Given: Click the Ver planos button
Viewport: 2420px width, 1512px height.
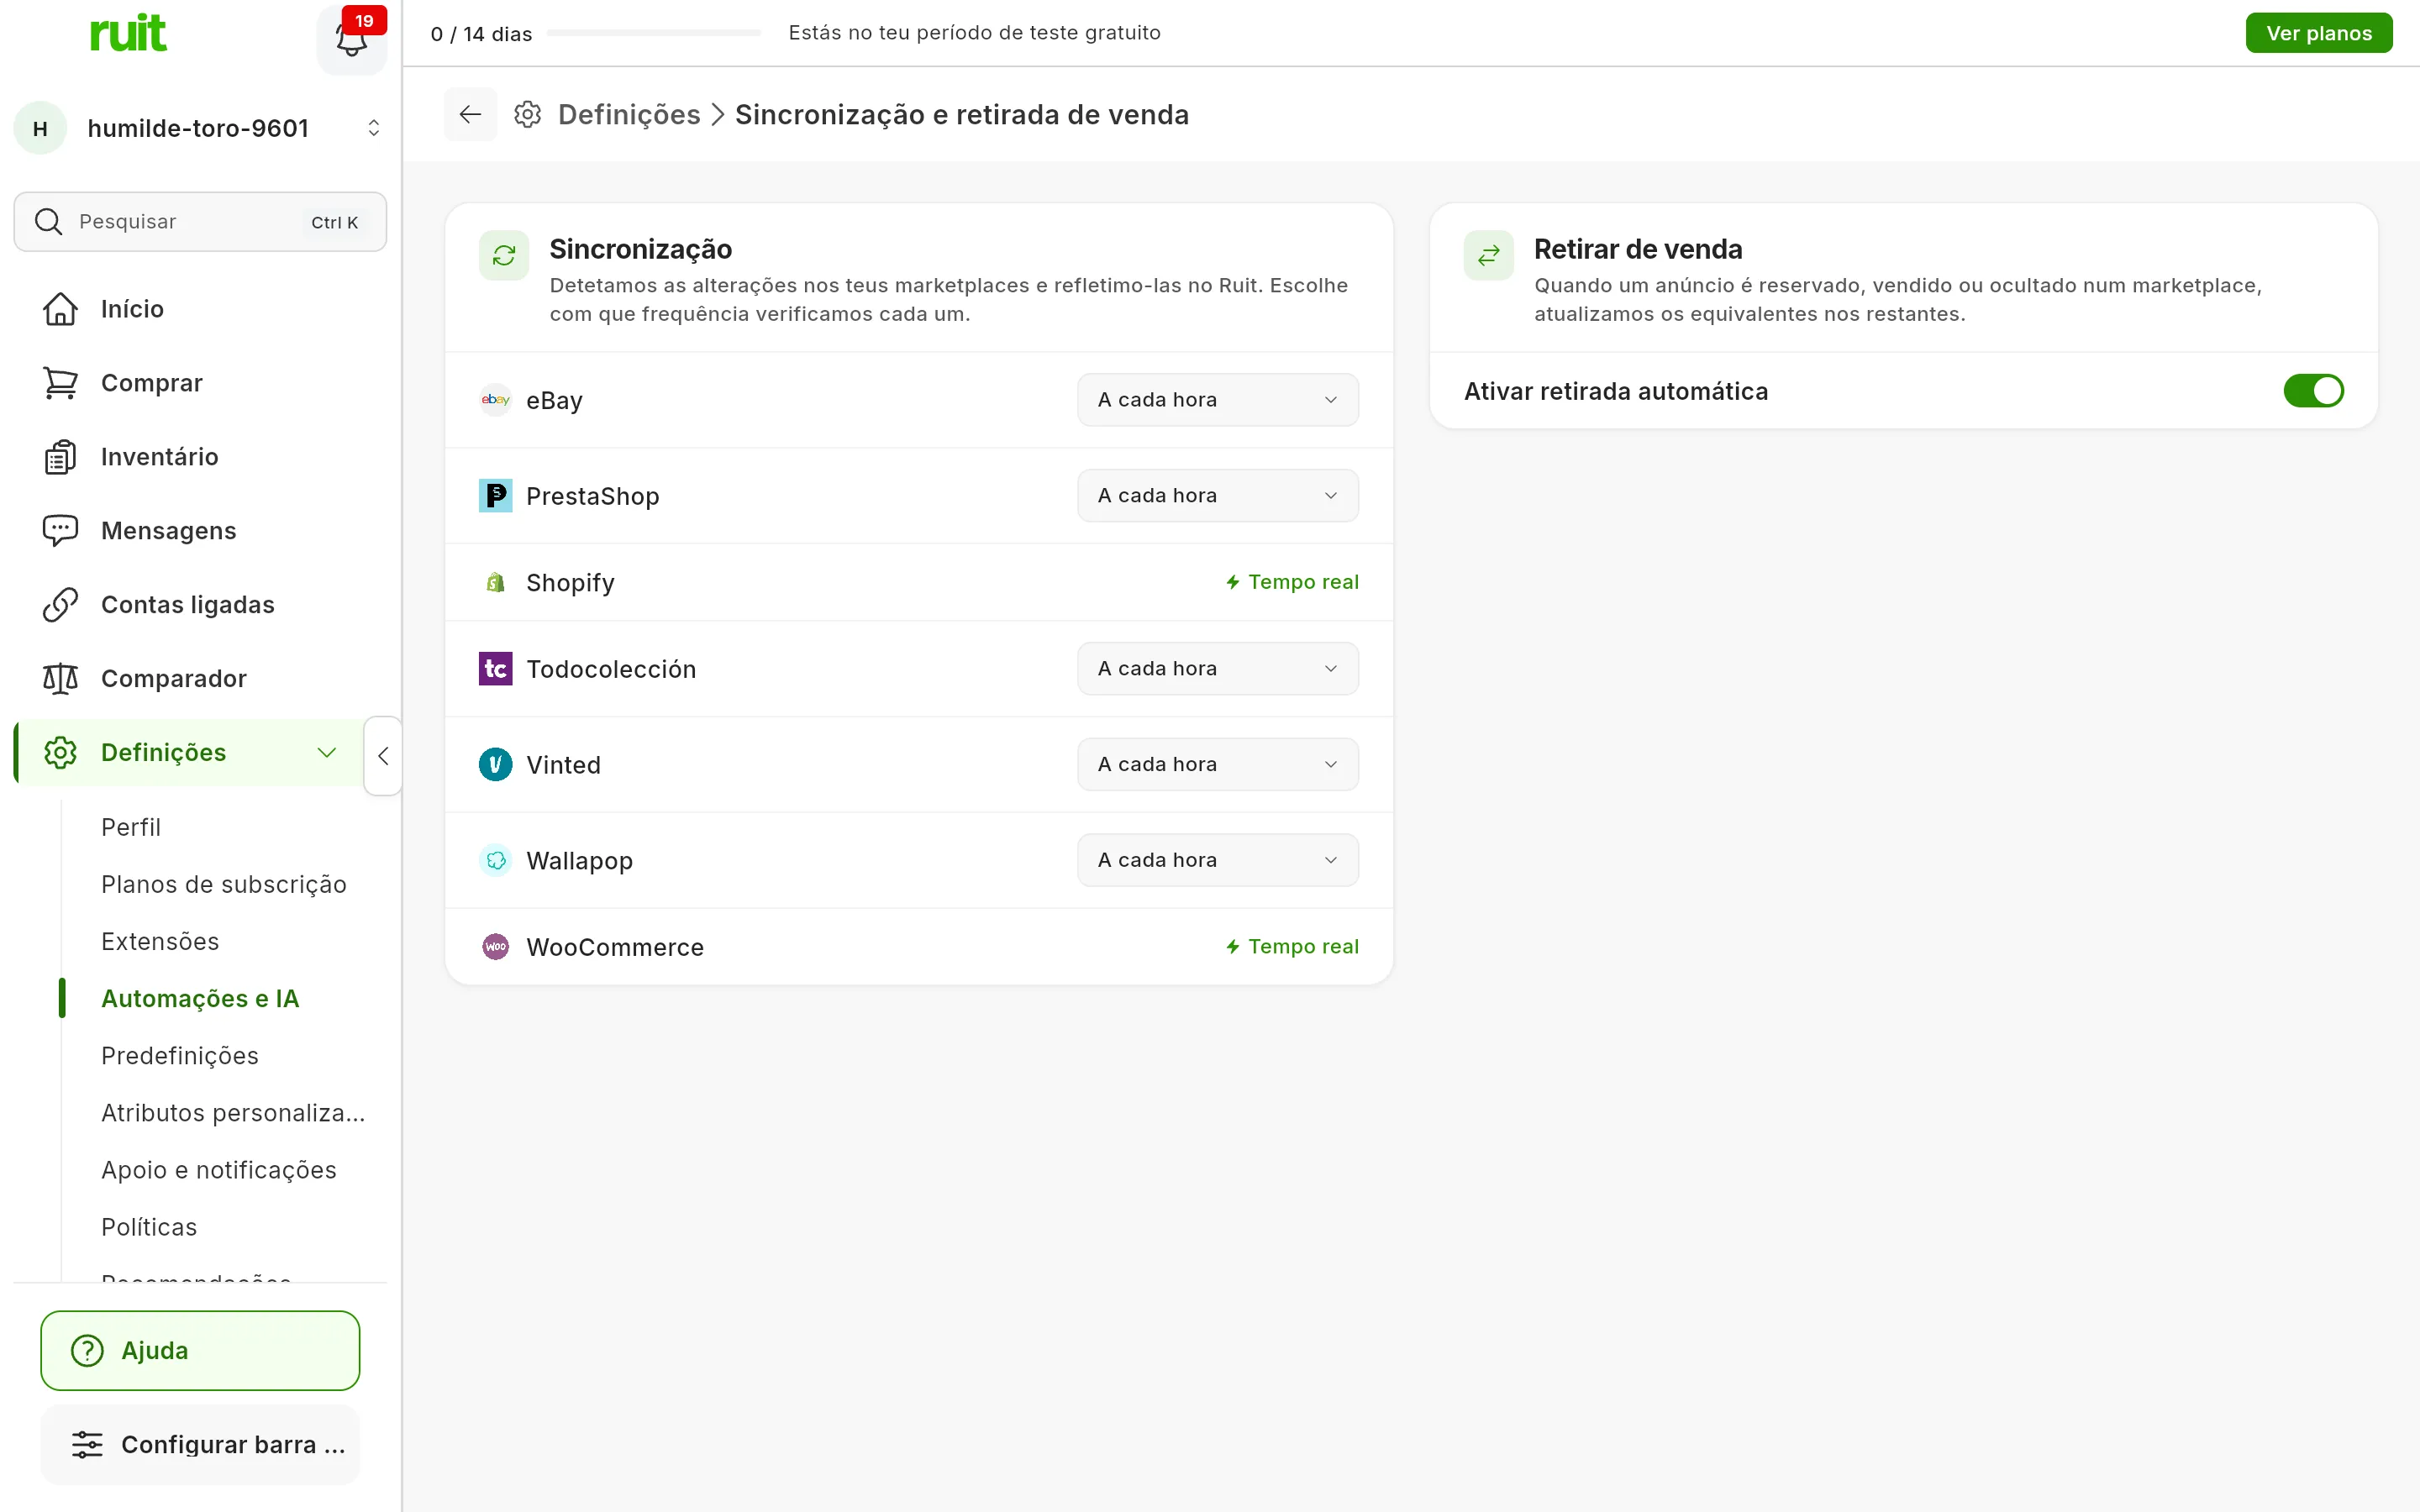Looking at the screenshot, I should coord(2318,33).
